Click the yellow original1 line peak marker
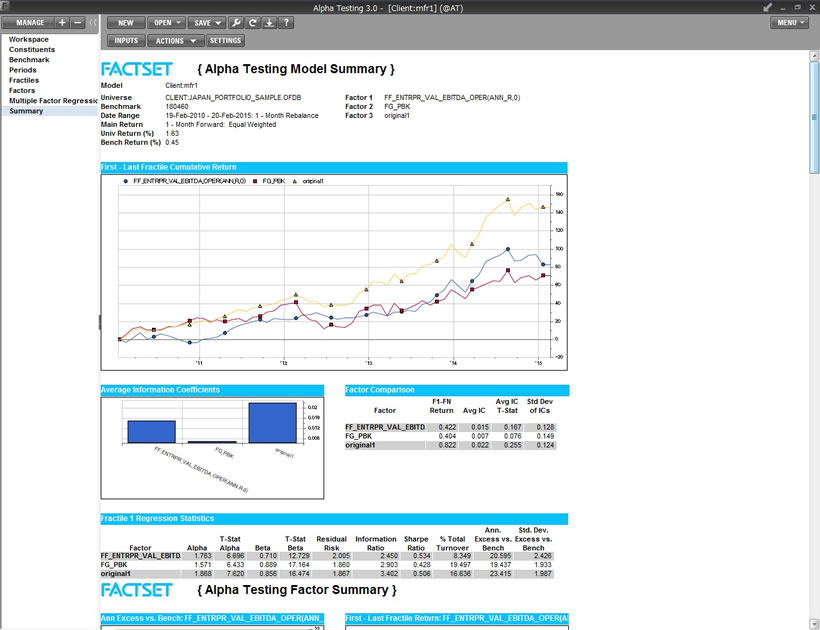820x630 pixels. 507,199
